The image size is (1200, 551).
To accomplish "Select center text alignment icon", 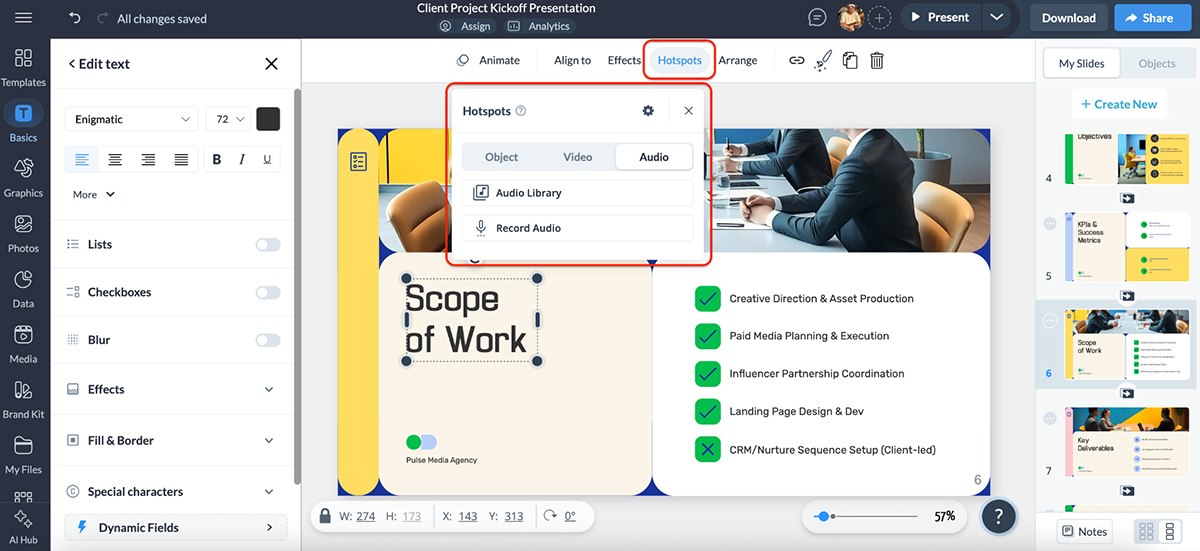I will (115, 159).
